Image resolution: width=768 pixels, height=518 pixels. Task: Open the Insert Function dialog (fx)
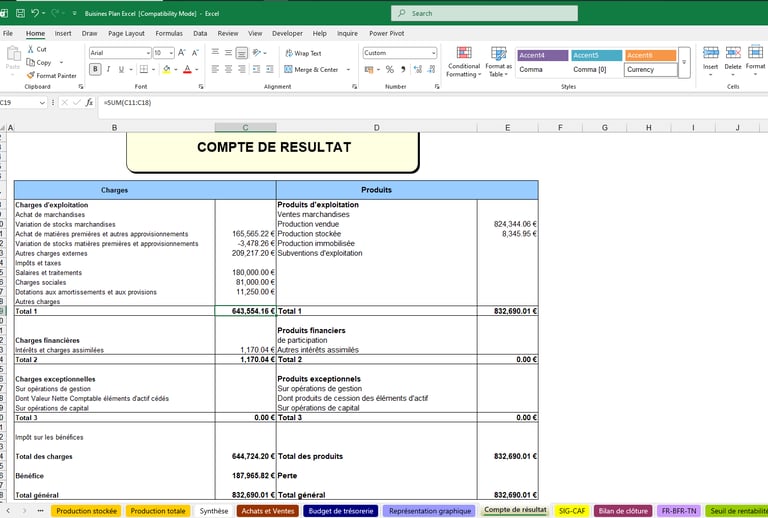89,102
